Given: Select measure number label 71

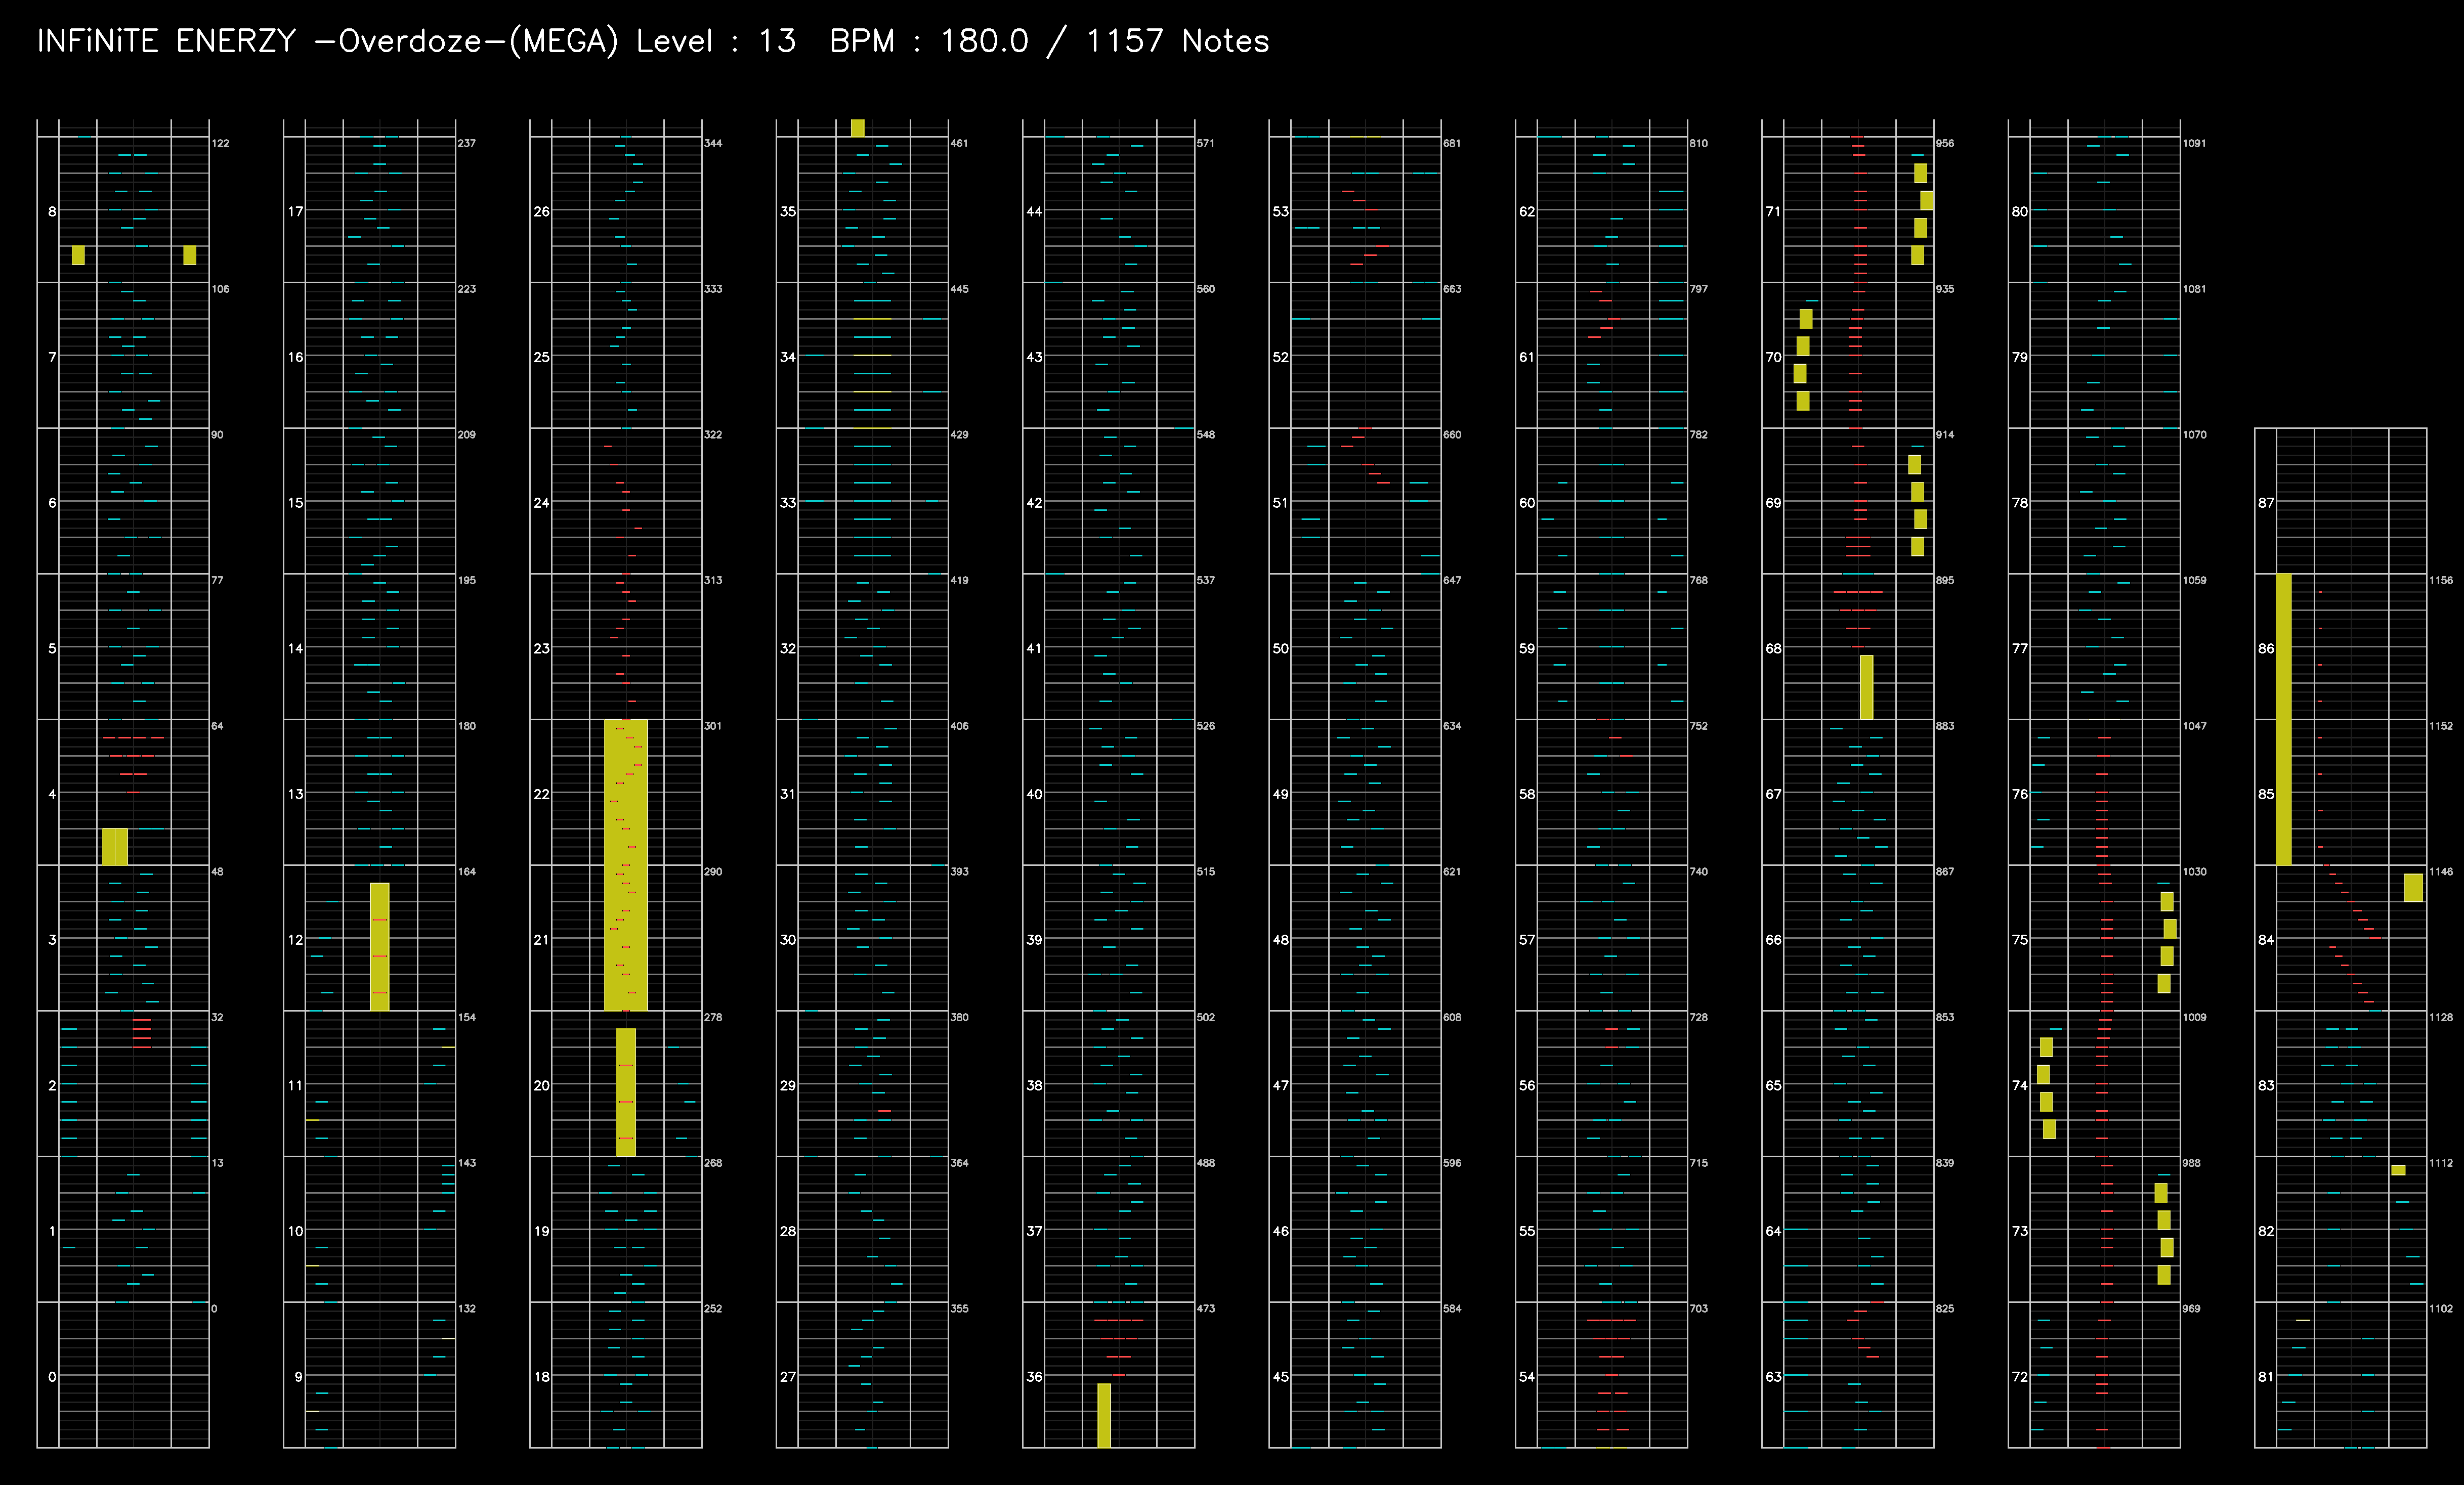Looking at the screenshot, I should 1773,211.
